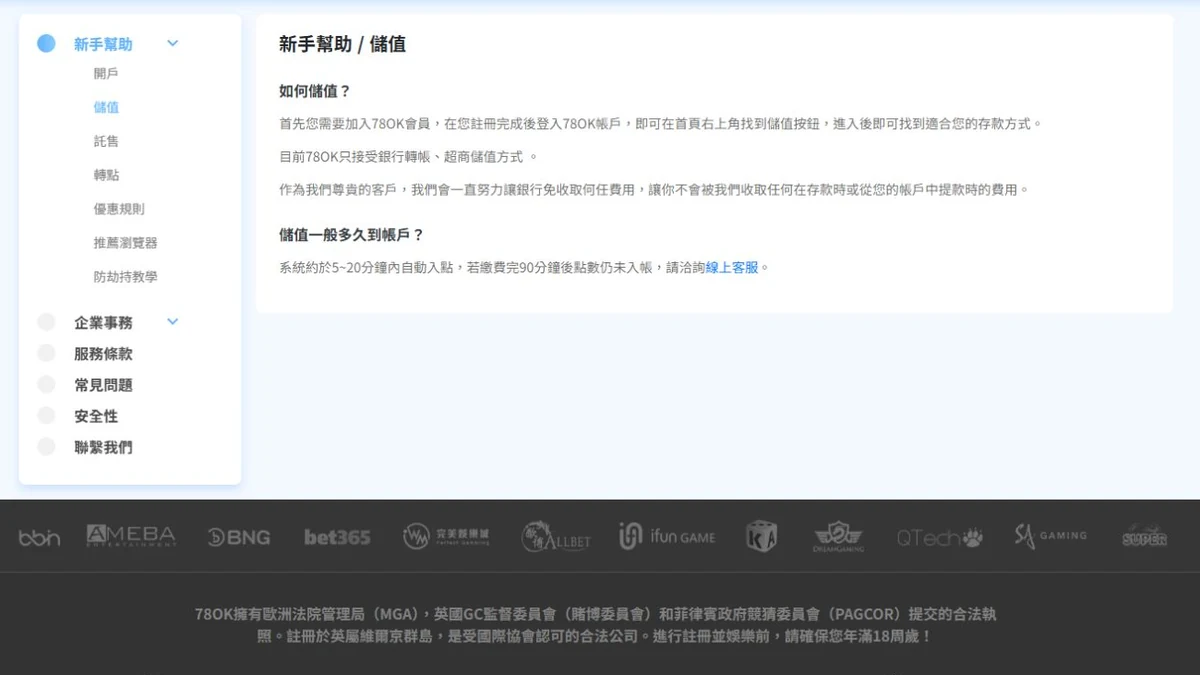The width and height of the screenshot is (1200, 675).
Task: Click the 新手幫助 / 儲值 page heading
Action: [342, 44]
